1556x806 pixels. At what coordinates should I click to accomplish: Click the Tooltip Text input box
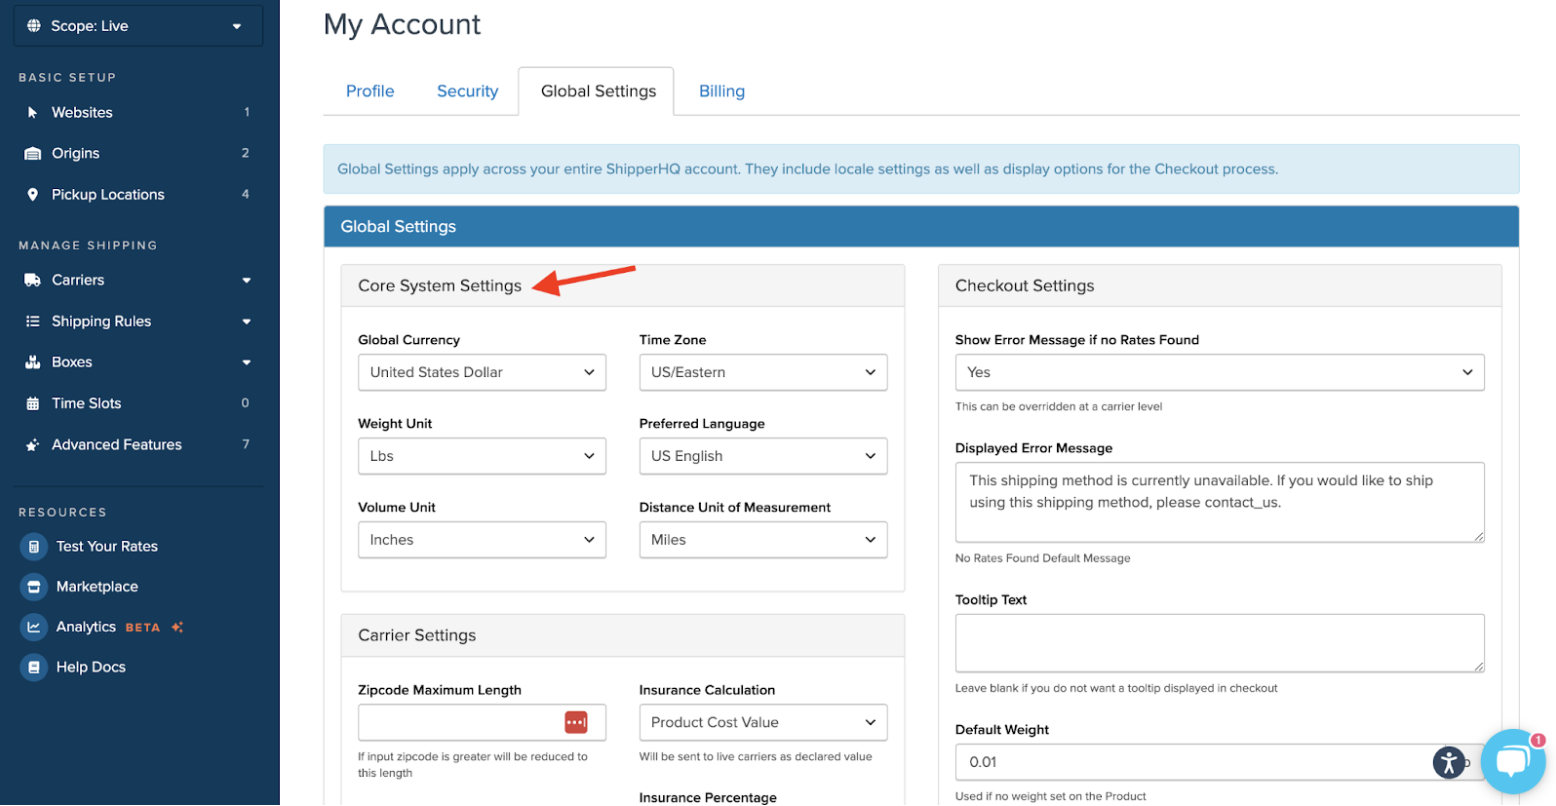tap(1218, 642)
